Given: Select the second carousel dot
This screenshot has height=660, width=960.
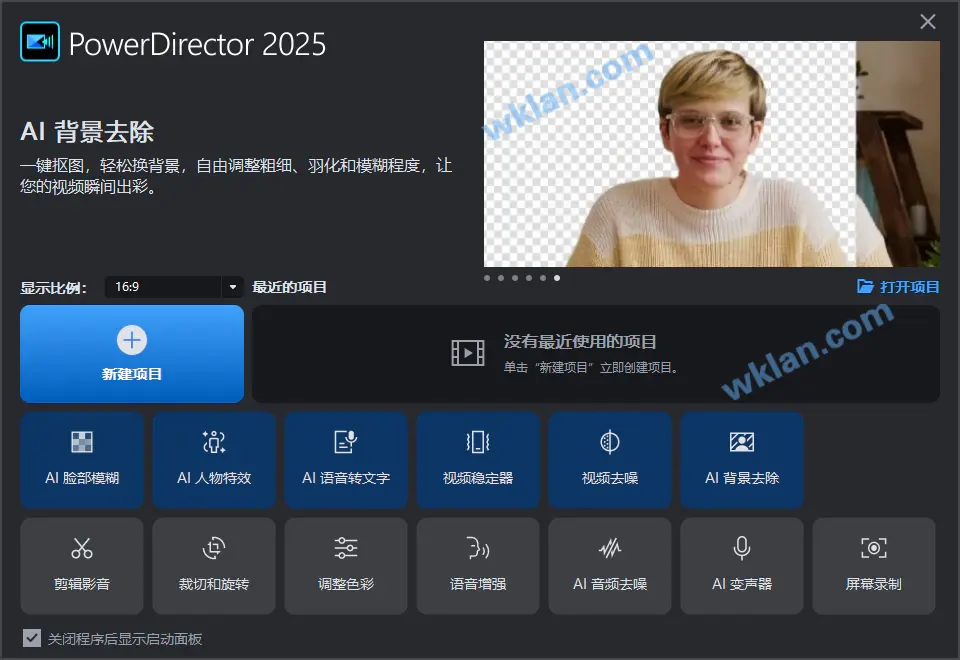Looking at the screenshot, I should (x=501, y=278).
